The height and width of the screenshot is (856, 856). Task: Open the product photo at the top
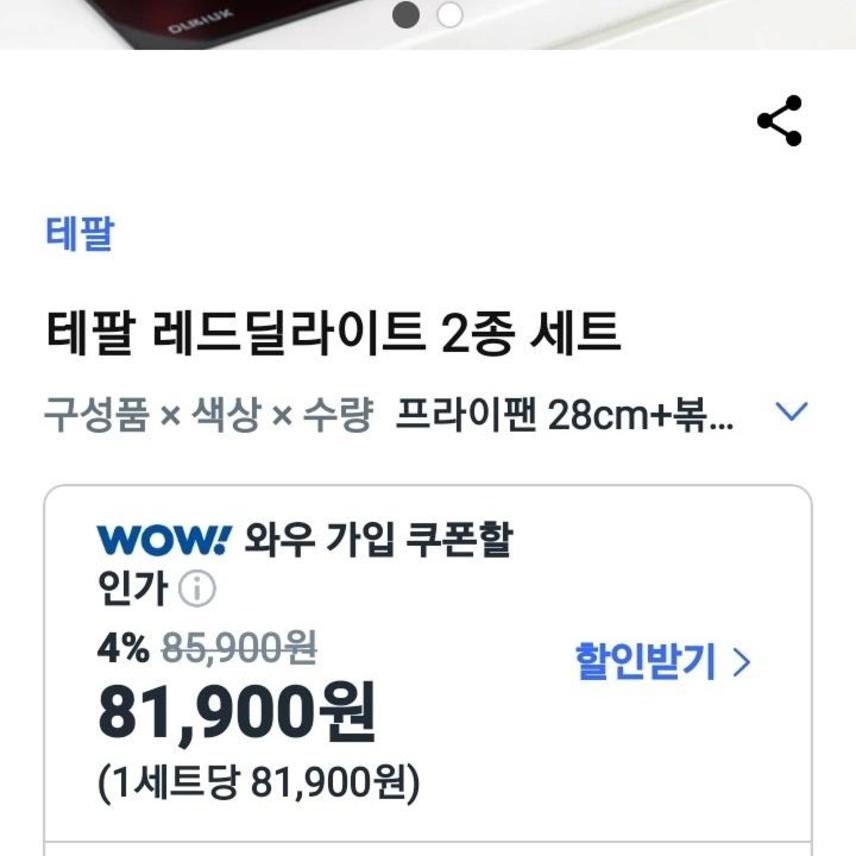pos(428,25)
